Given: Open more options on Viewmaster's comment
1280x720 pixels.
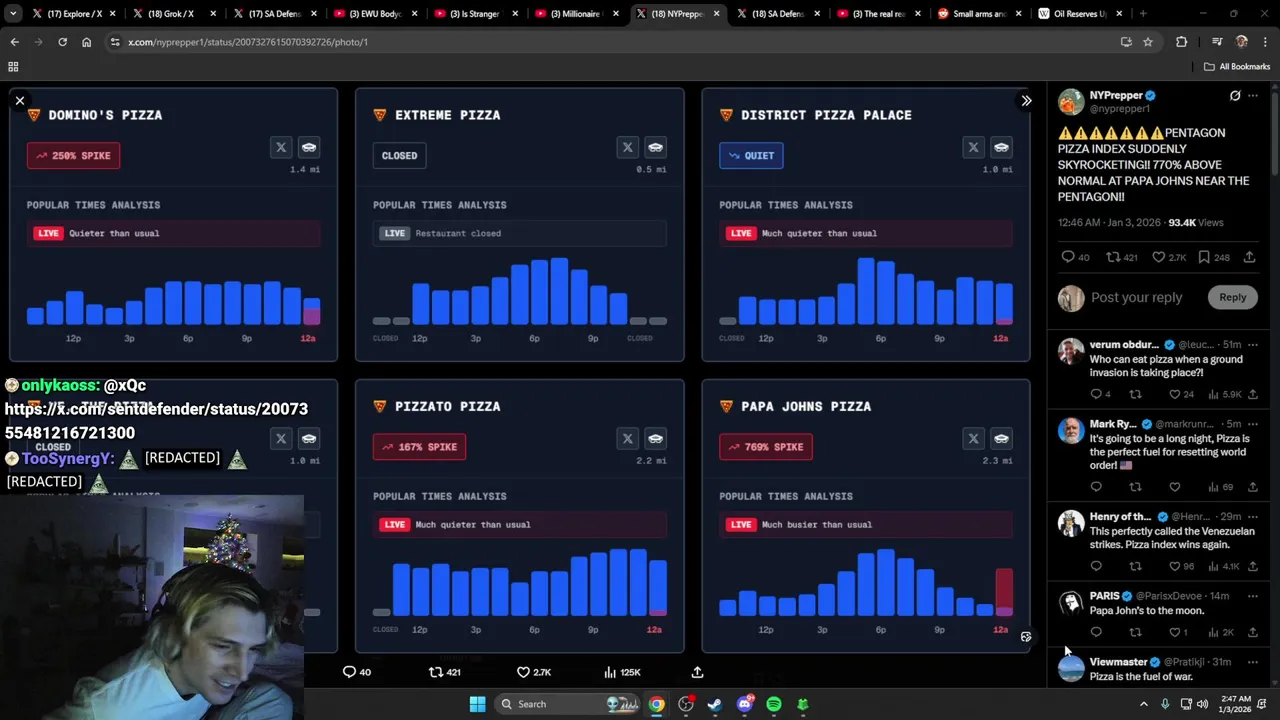Looking at the screenshot, I should [x=1252, y=662].
